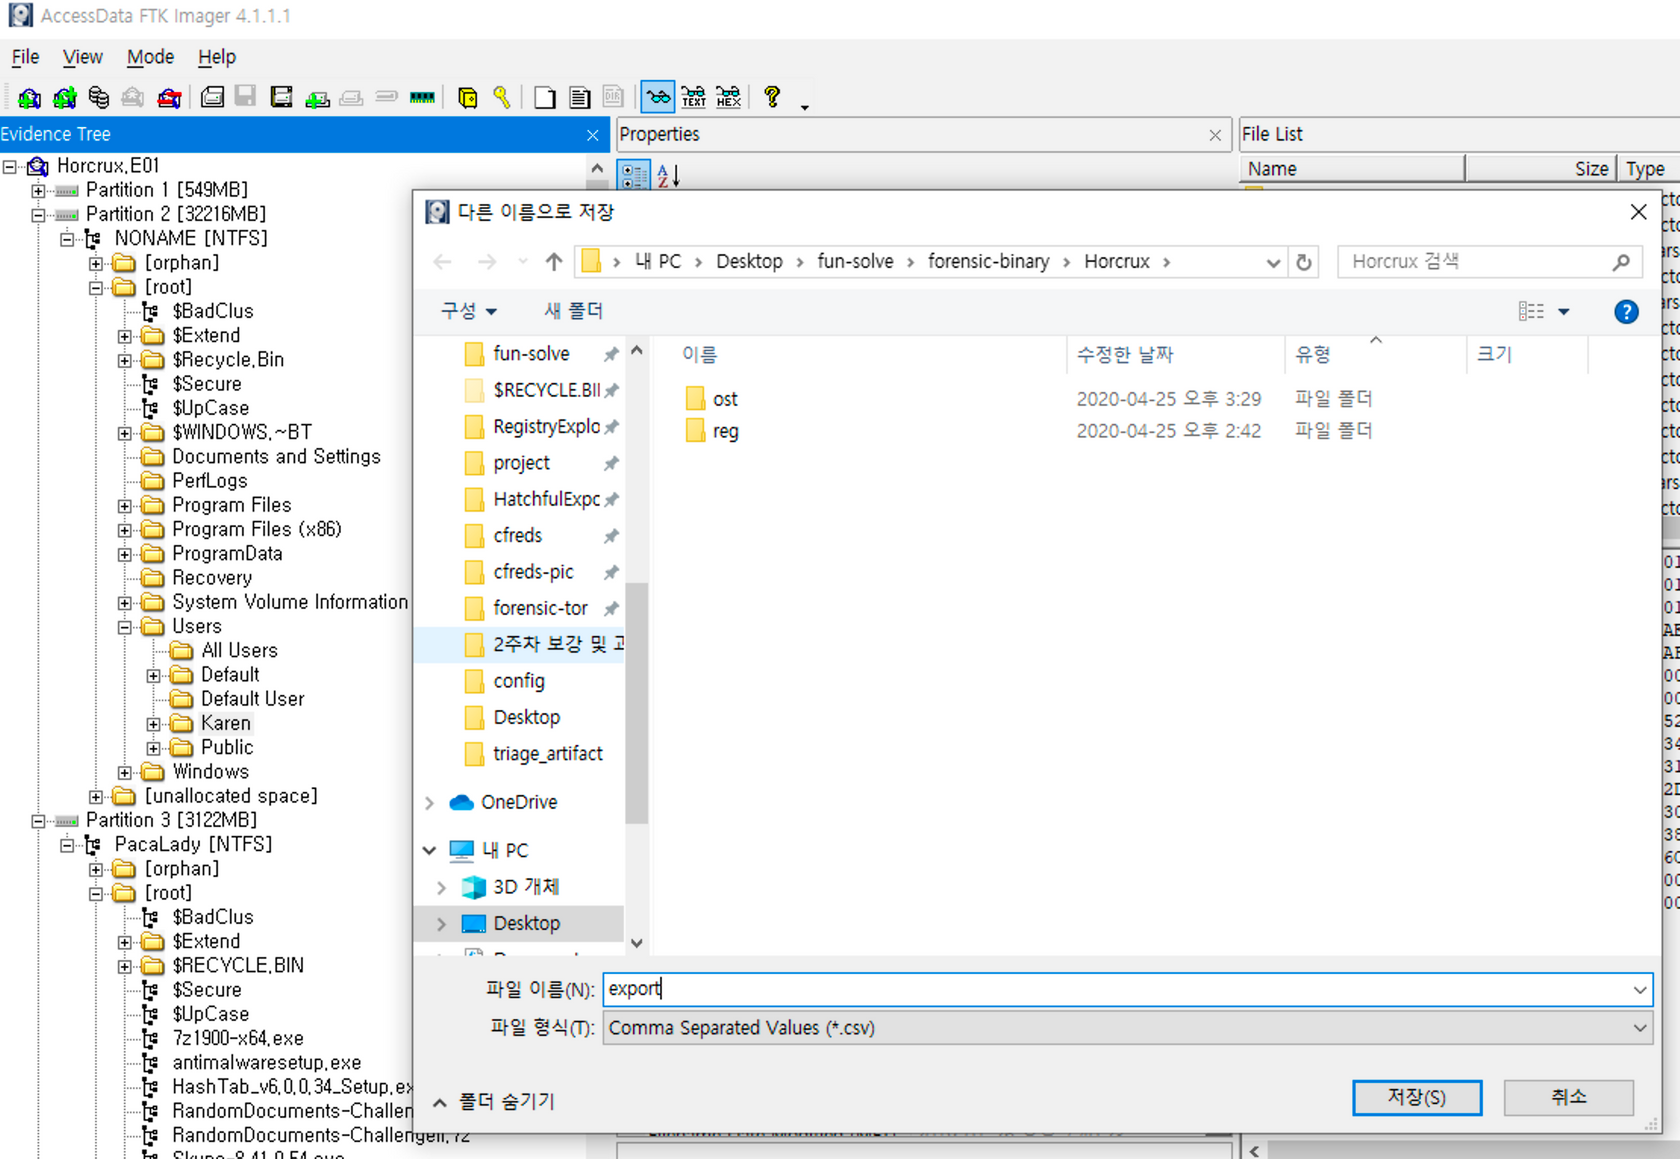Open the ost folder
Screen dimensions: 1680x1159
(725, 399)
